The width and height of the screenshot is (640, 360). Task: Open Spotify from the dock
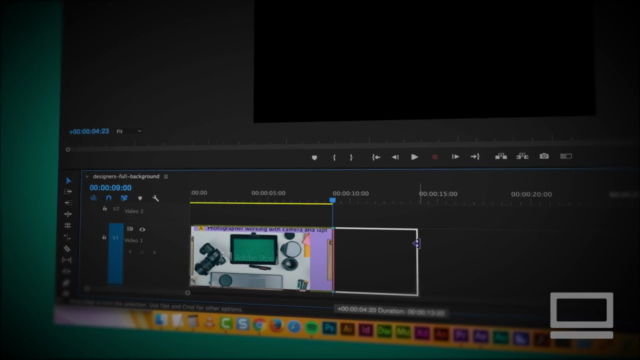[x=311, y=327]
